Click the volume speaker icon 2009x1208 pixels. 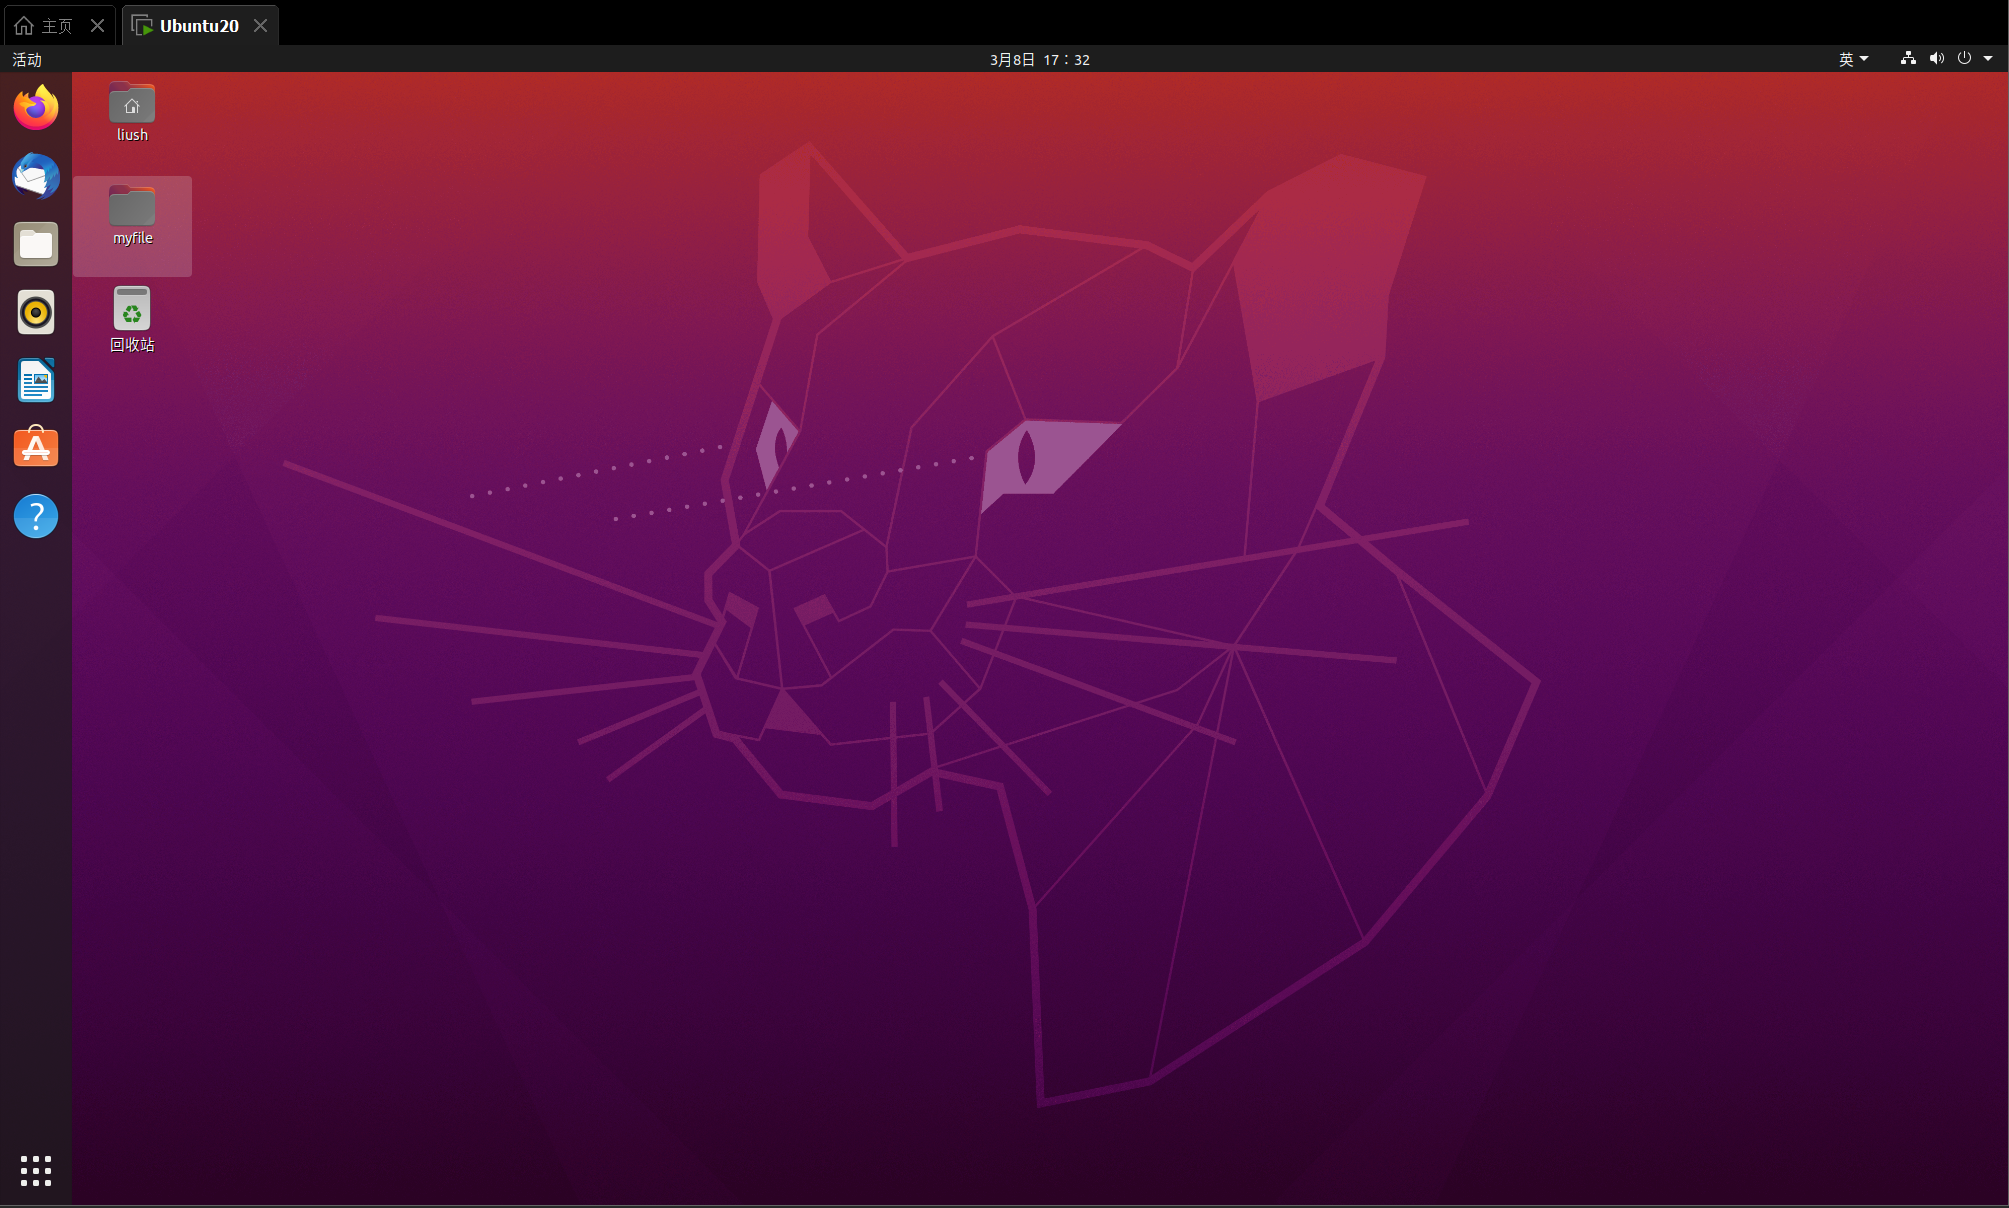coord(1936,58)
